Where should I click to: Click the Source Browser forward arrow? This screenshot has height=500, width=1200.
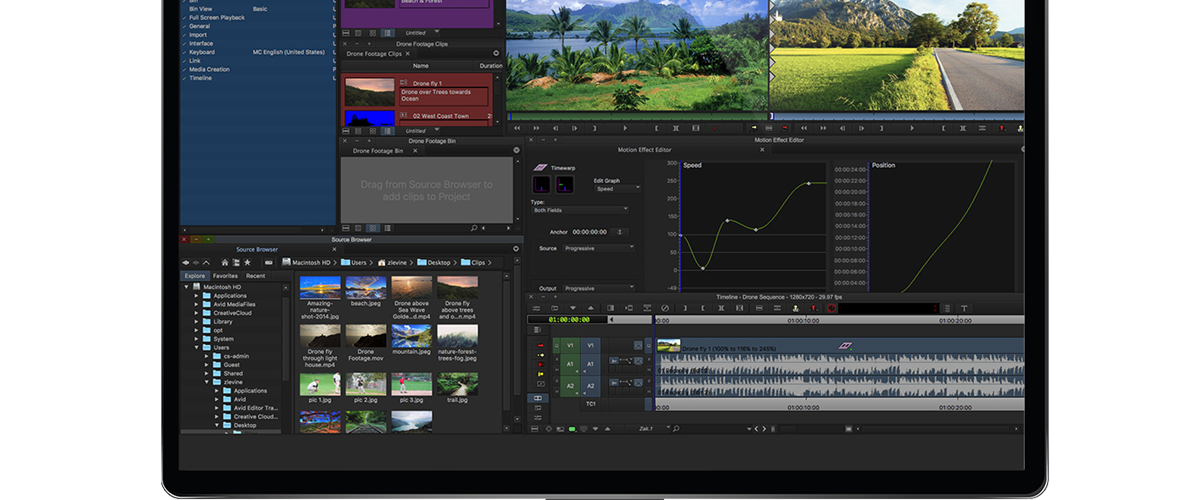[196, 262]
